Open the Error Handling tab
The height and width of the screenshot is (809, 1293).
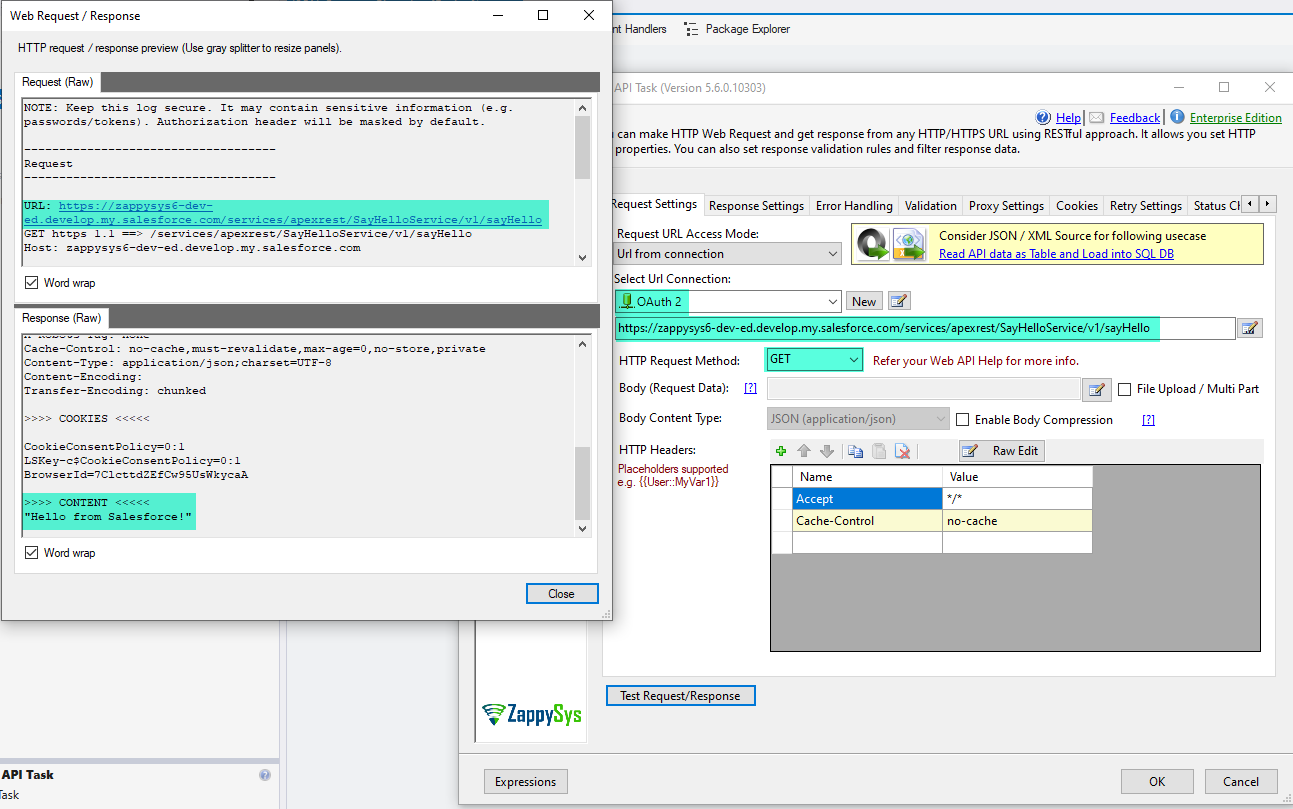854,206
